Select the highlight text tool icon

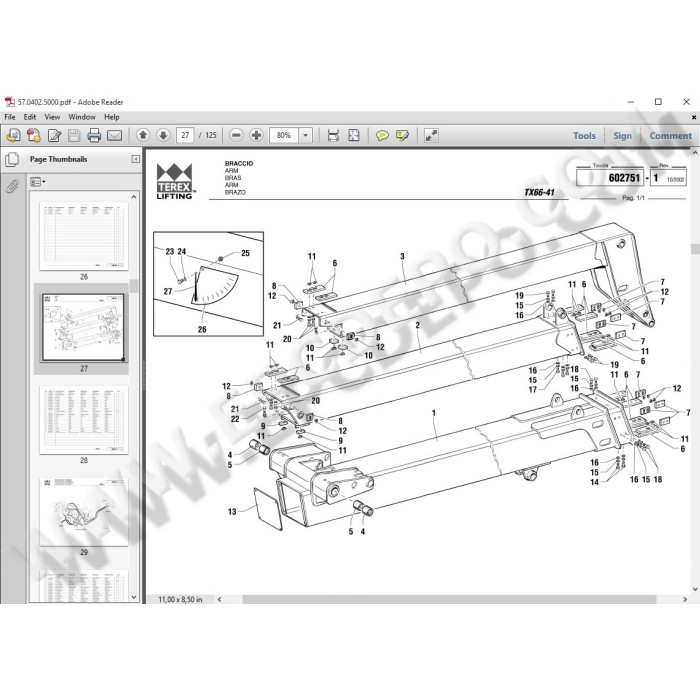(402, 135)
